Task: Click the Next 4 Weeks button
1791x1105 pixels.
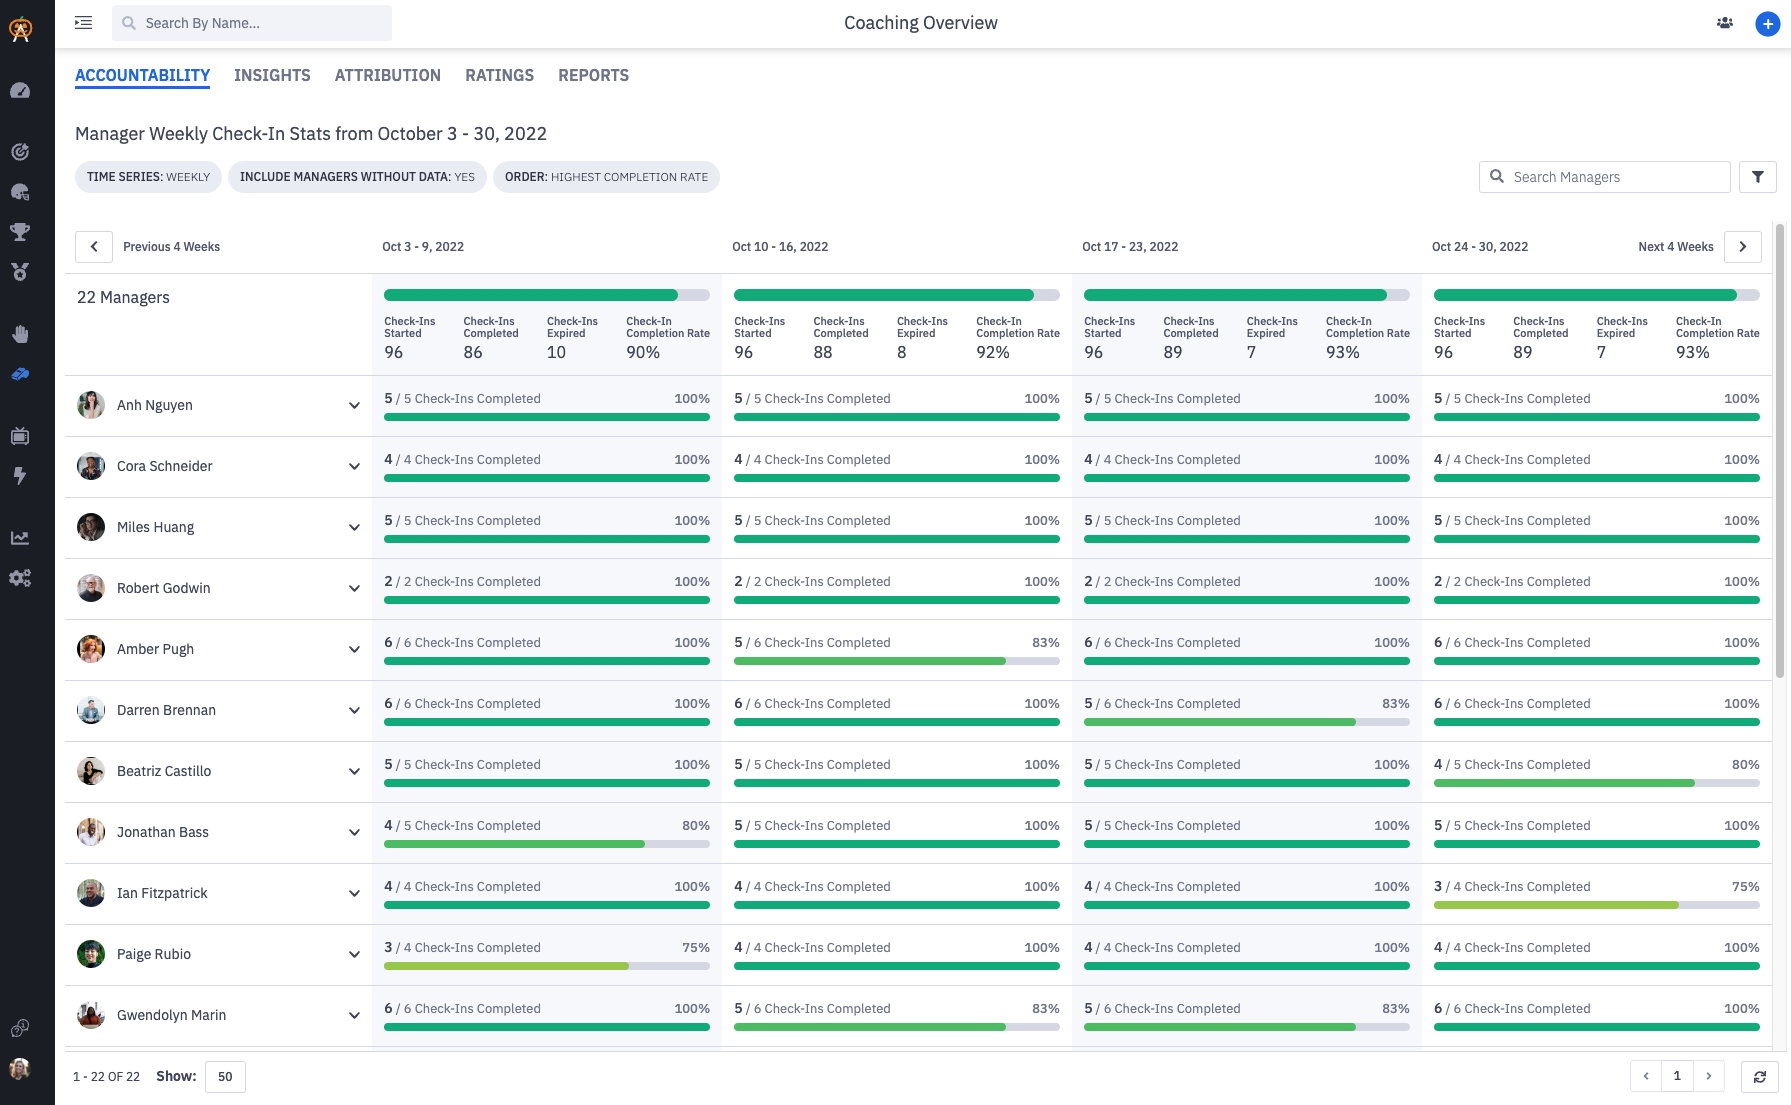Action: [1743, 246]
